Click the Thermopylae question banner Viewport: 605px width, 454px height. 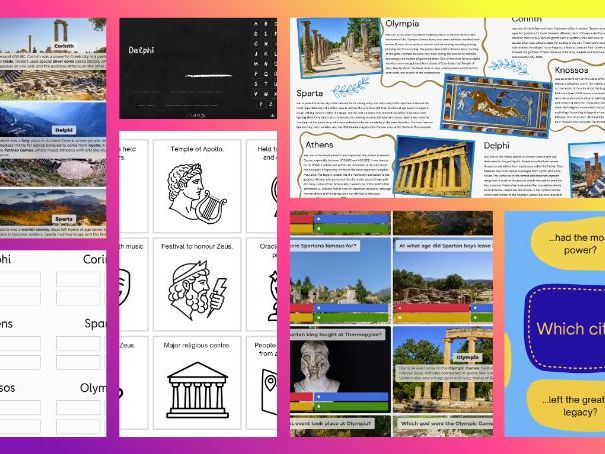(x=338, y=334)
